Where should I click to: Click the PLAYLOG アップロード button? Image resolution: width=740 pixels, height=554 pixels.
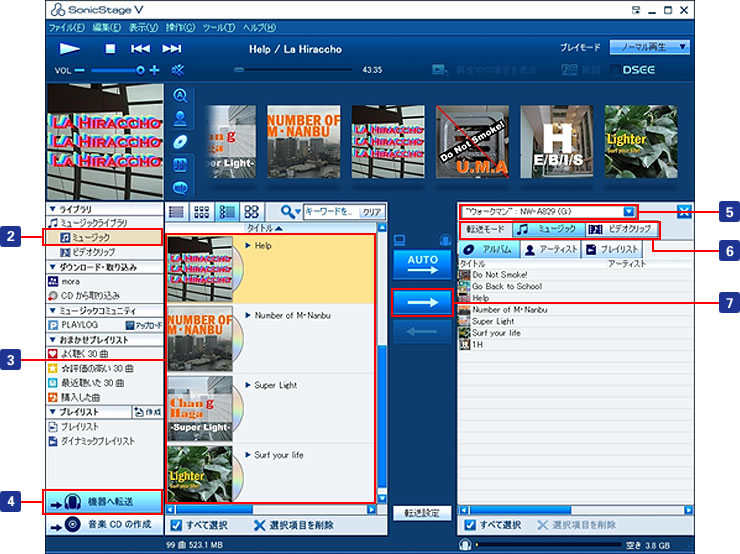(x=143, y=325)
